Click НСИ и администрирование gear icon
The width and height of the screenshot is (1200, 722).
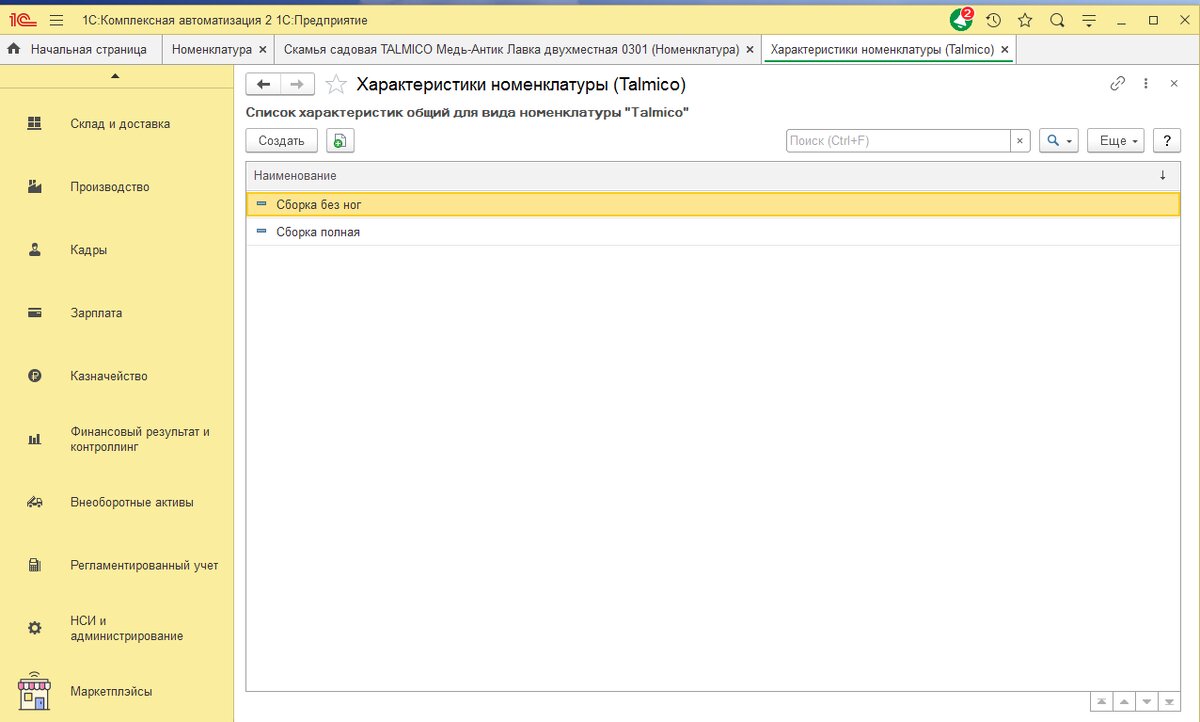click(35, 628)
